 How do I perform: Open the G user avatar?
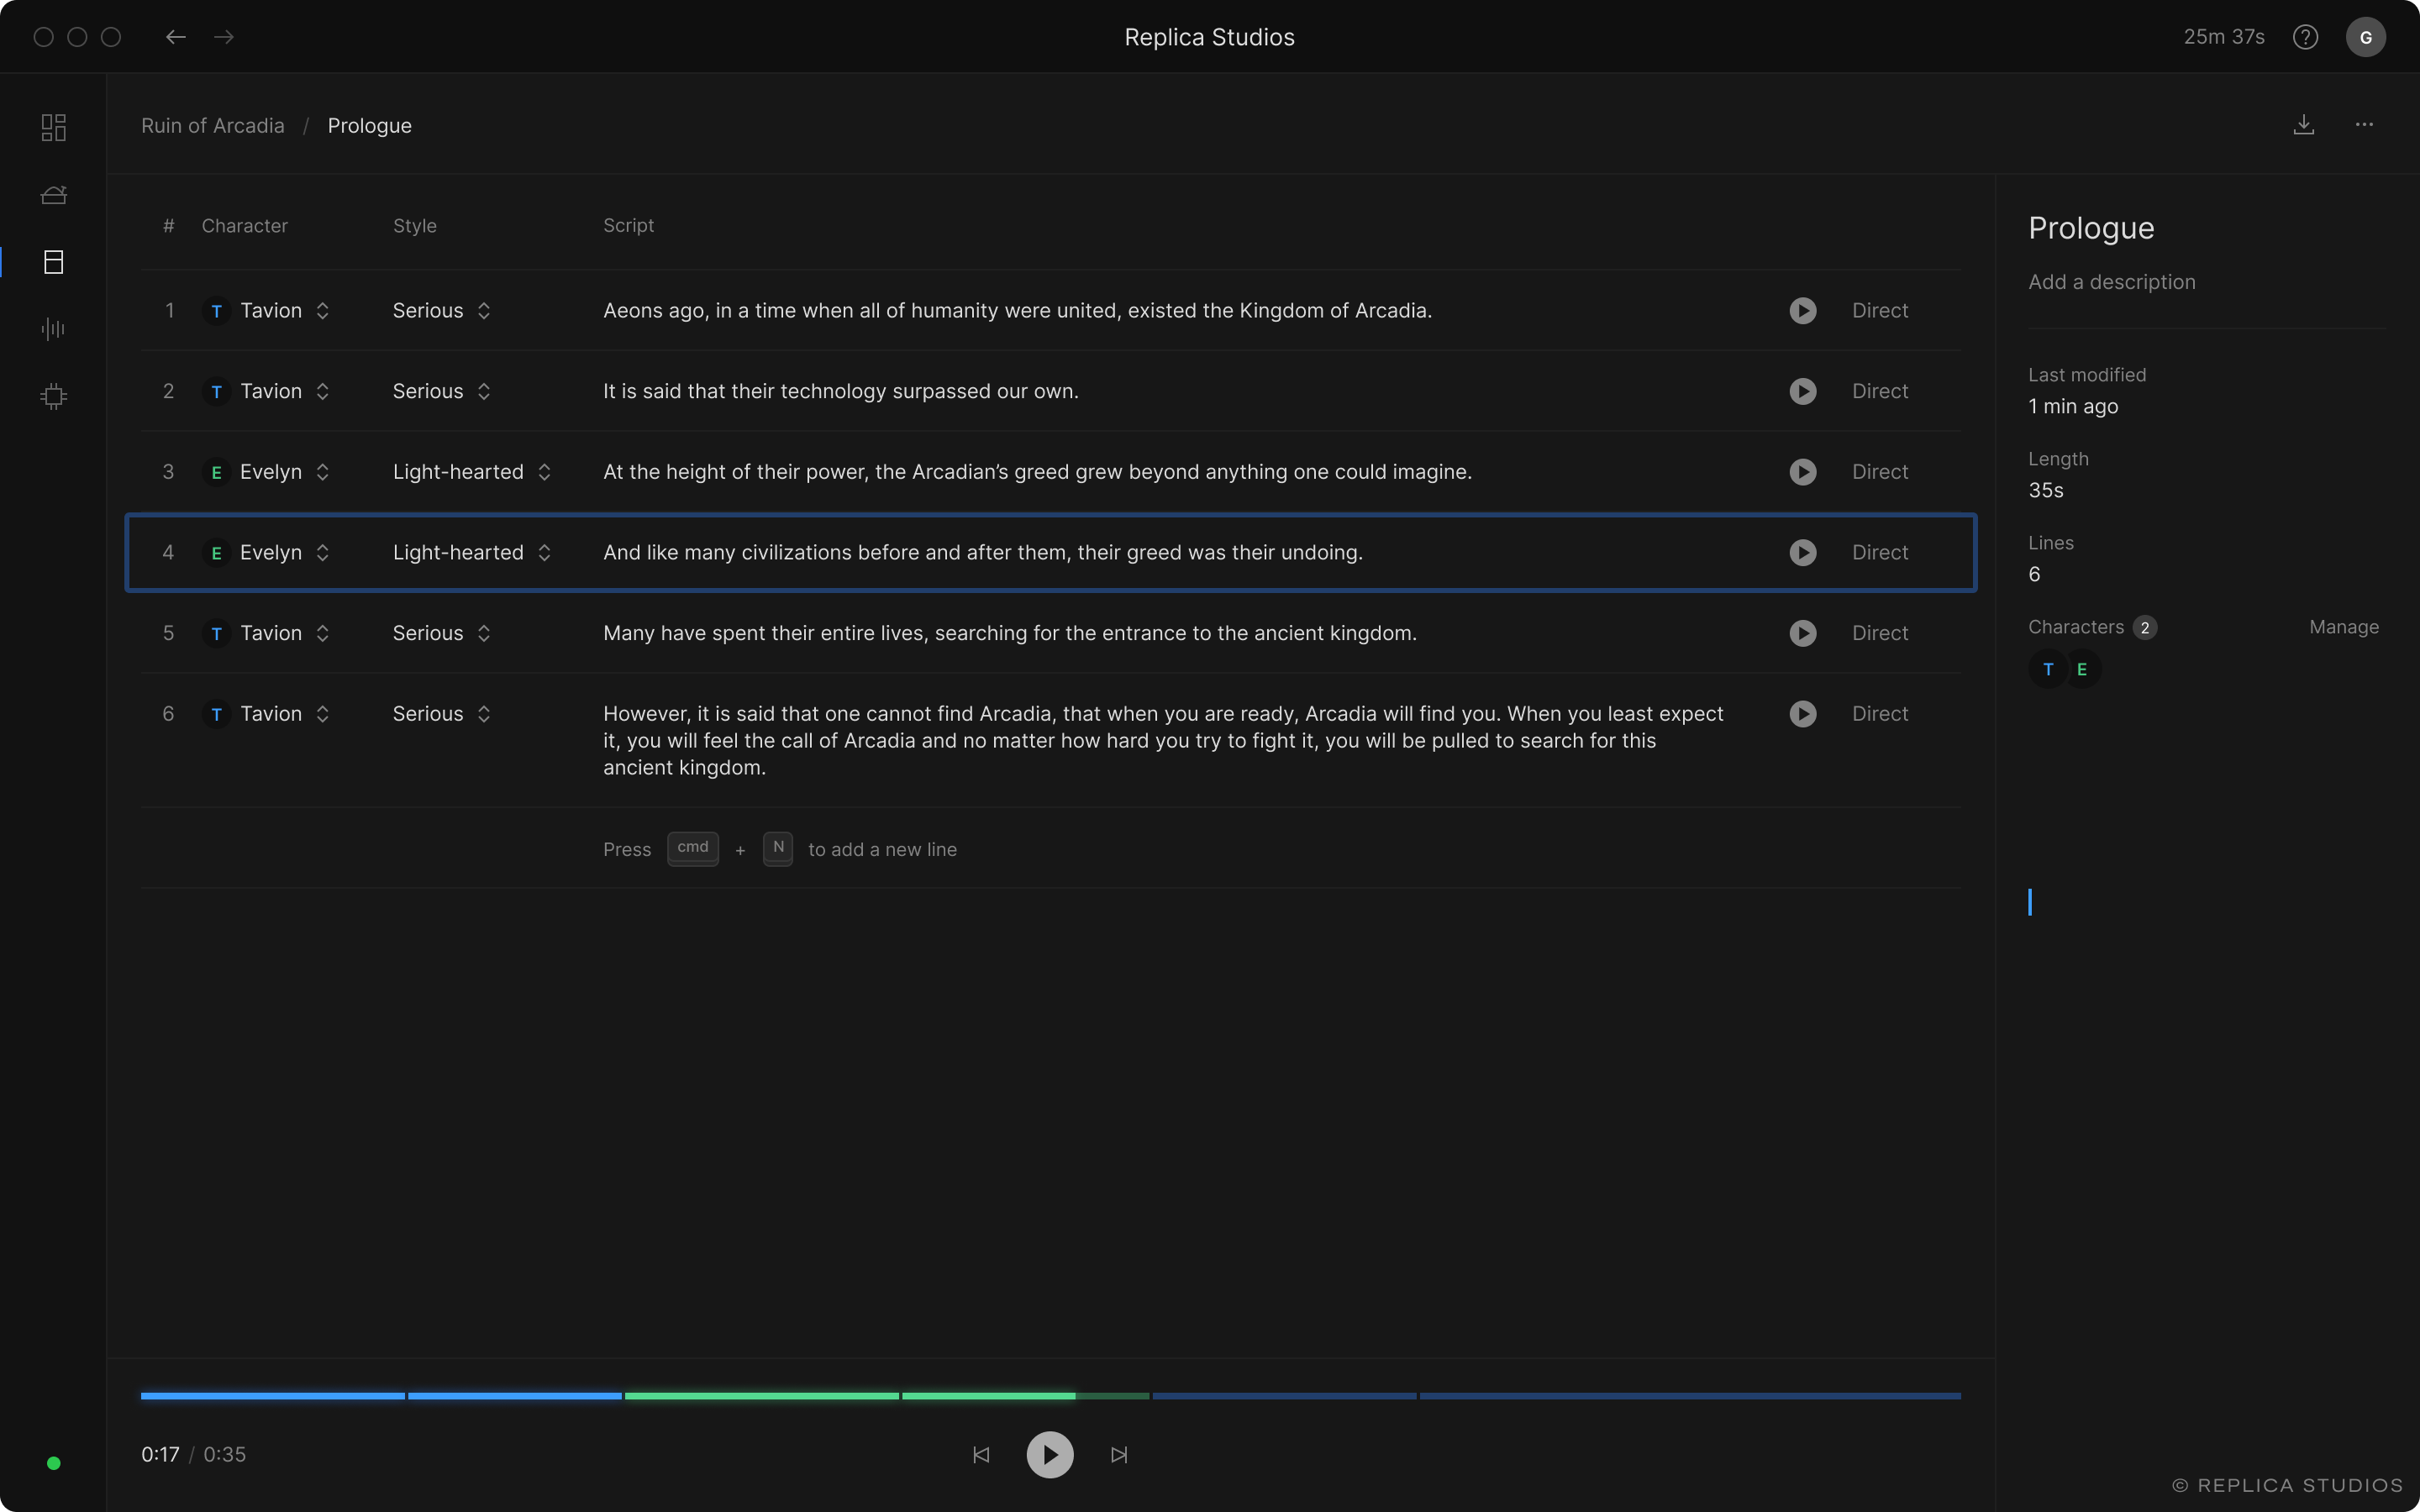[x=2365, y=37]
